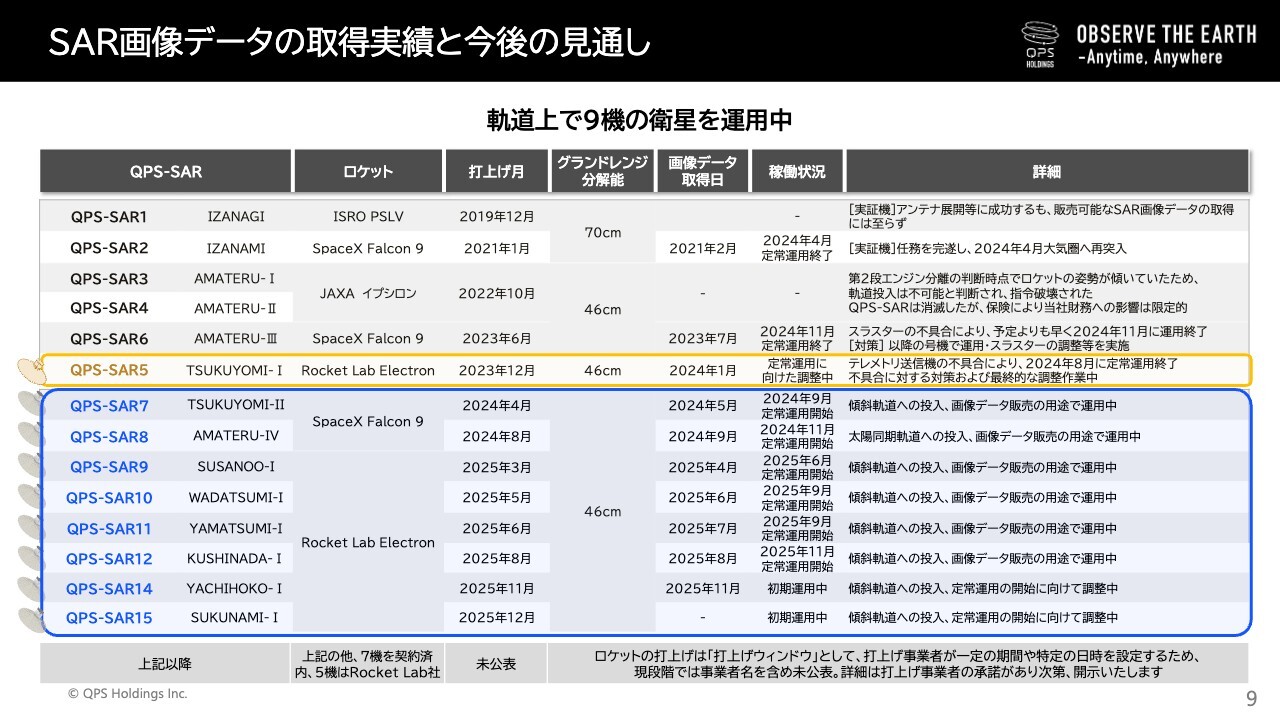The height and width of the screenshot is (720, 1280).
Task: Select the ロケット column header
Action: [x=368, y=172]
